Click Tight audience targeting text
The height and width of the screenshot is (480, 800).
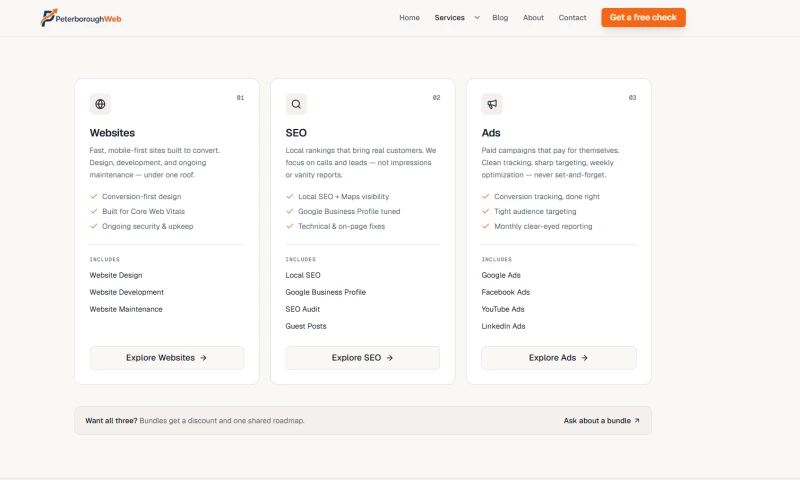pyautogui.click(x=535, y=211)
